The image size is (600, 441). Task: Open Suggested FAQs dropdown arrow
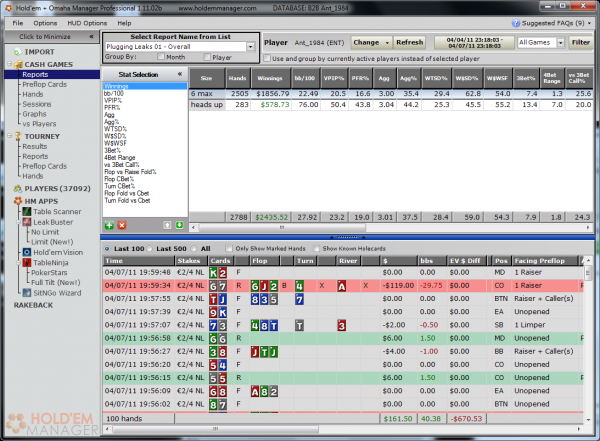[589, 23]
